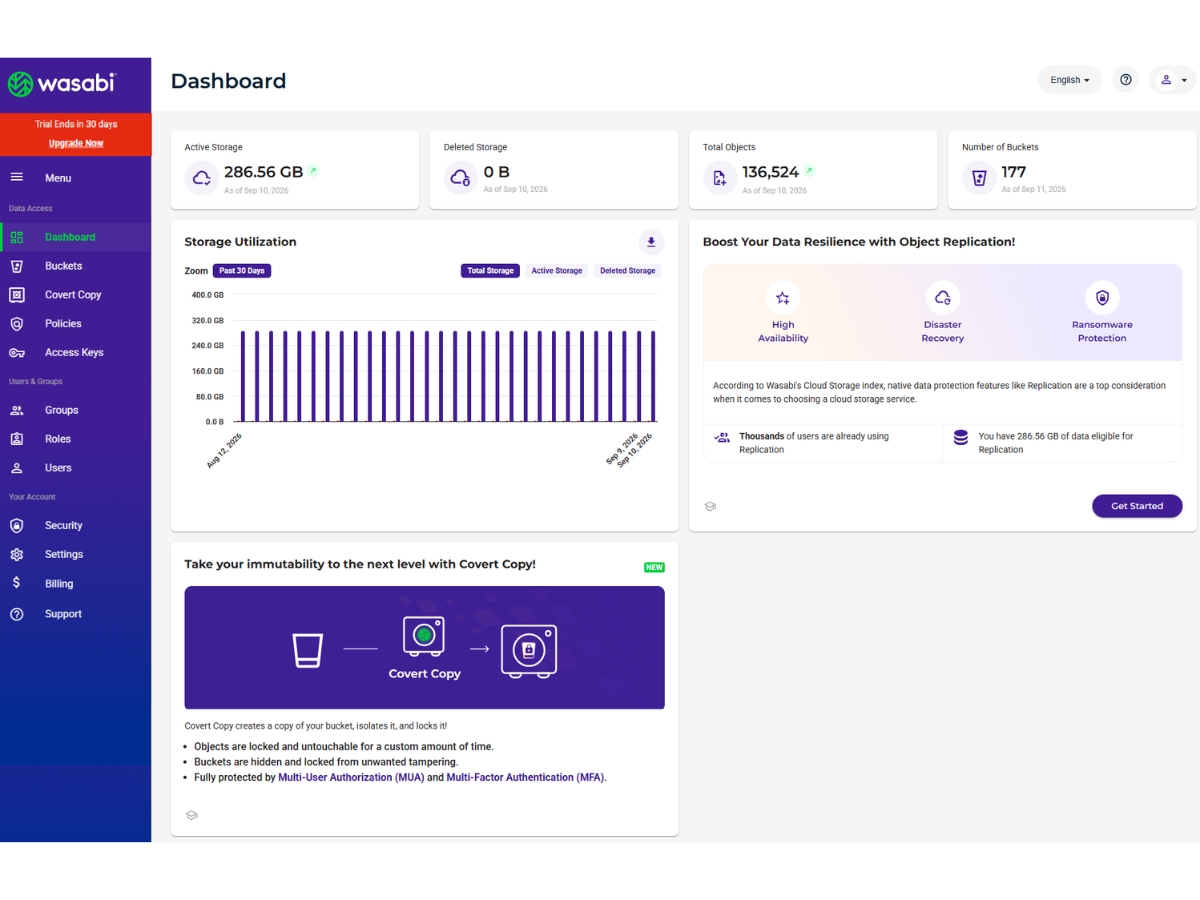Image resolution: width=1200 pixels, height=900 pixels.
Task: Click the Upgrade Now link
Action: 76,143
